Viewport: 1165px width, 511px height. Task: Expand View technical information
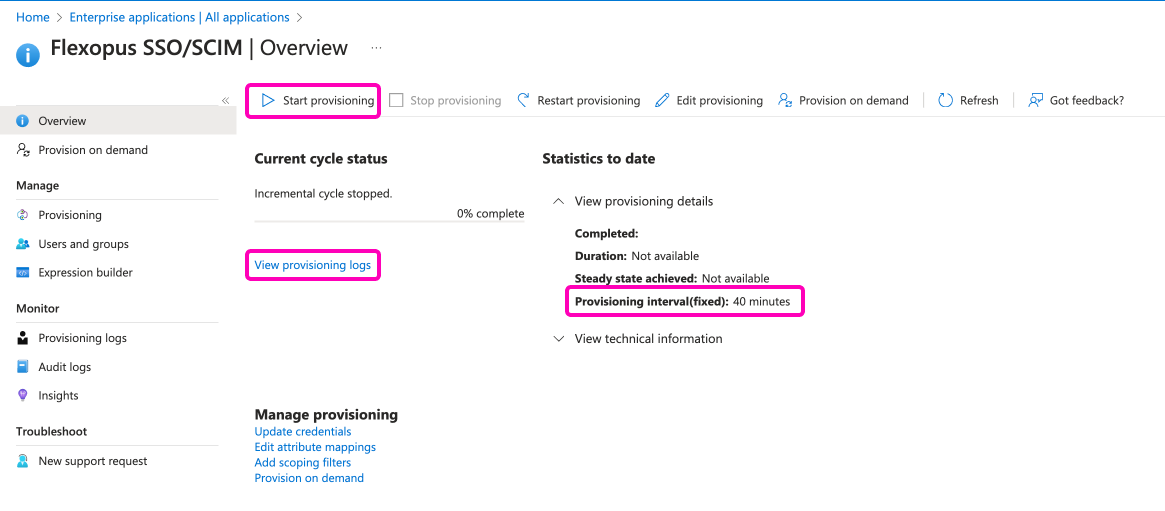[559, 339]
